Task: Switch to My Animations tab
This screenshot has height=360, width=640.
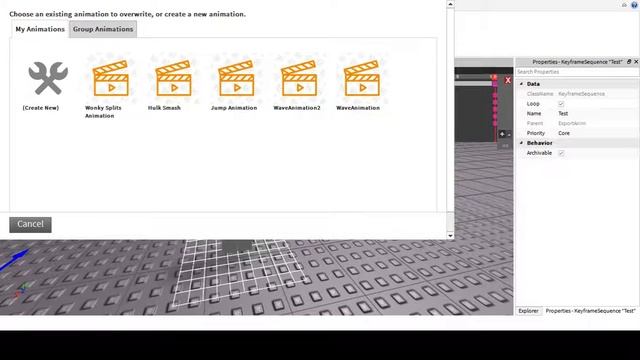Action: pos(40,29)
